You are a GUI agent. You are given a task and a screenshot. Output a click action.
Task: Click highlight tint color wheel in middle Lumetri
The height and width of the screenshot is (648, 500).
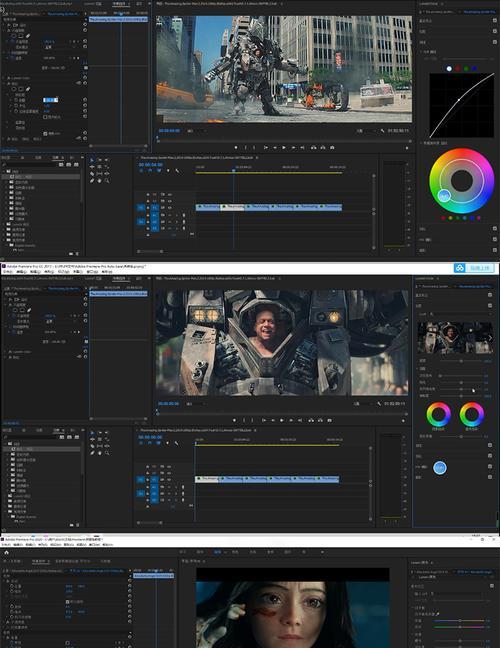pyautogui.click(x=471, y=414)
